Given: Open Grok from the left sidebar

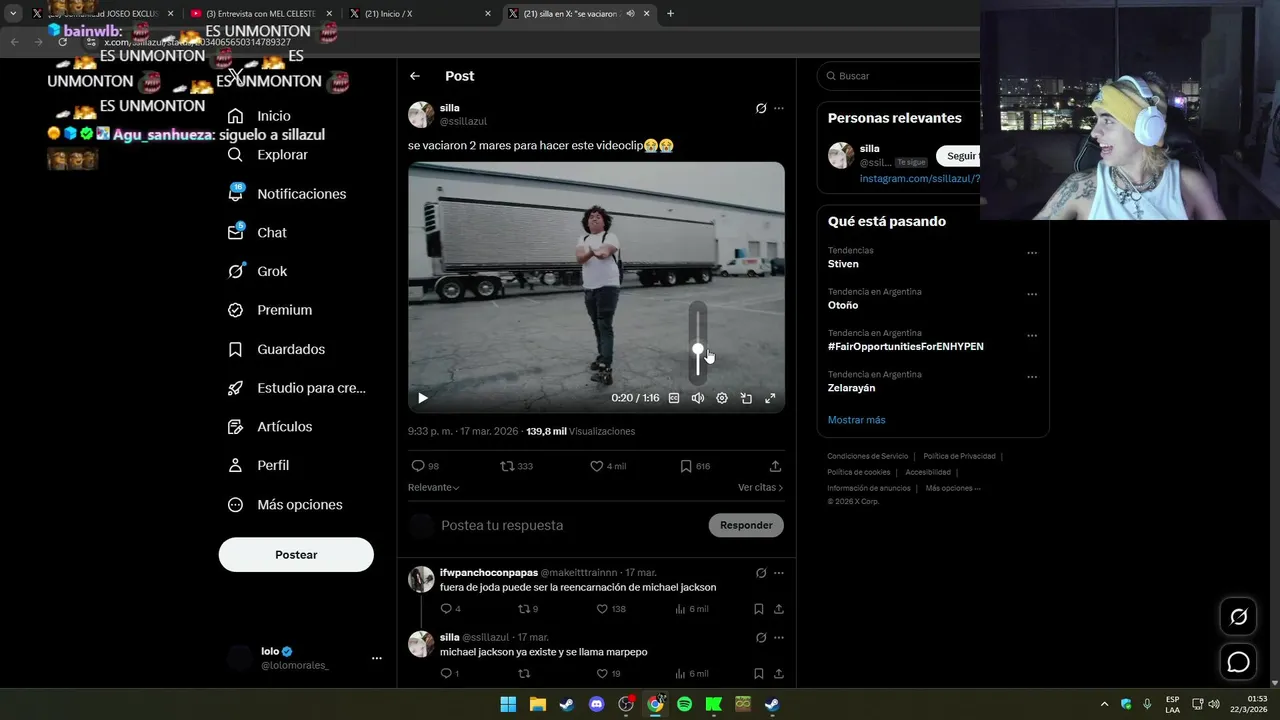Looking at the screenshot, I should [257, 271].
